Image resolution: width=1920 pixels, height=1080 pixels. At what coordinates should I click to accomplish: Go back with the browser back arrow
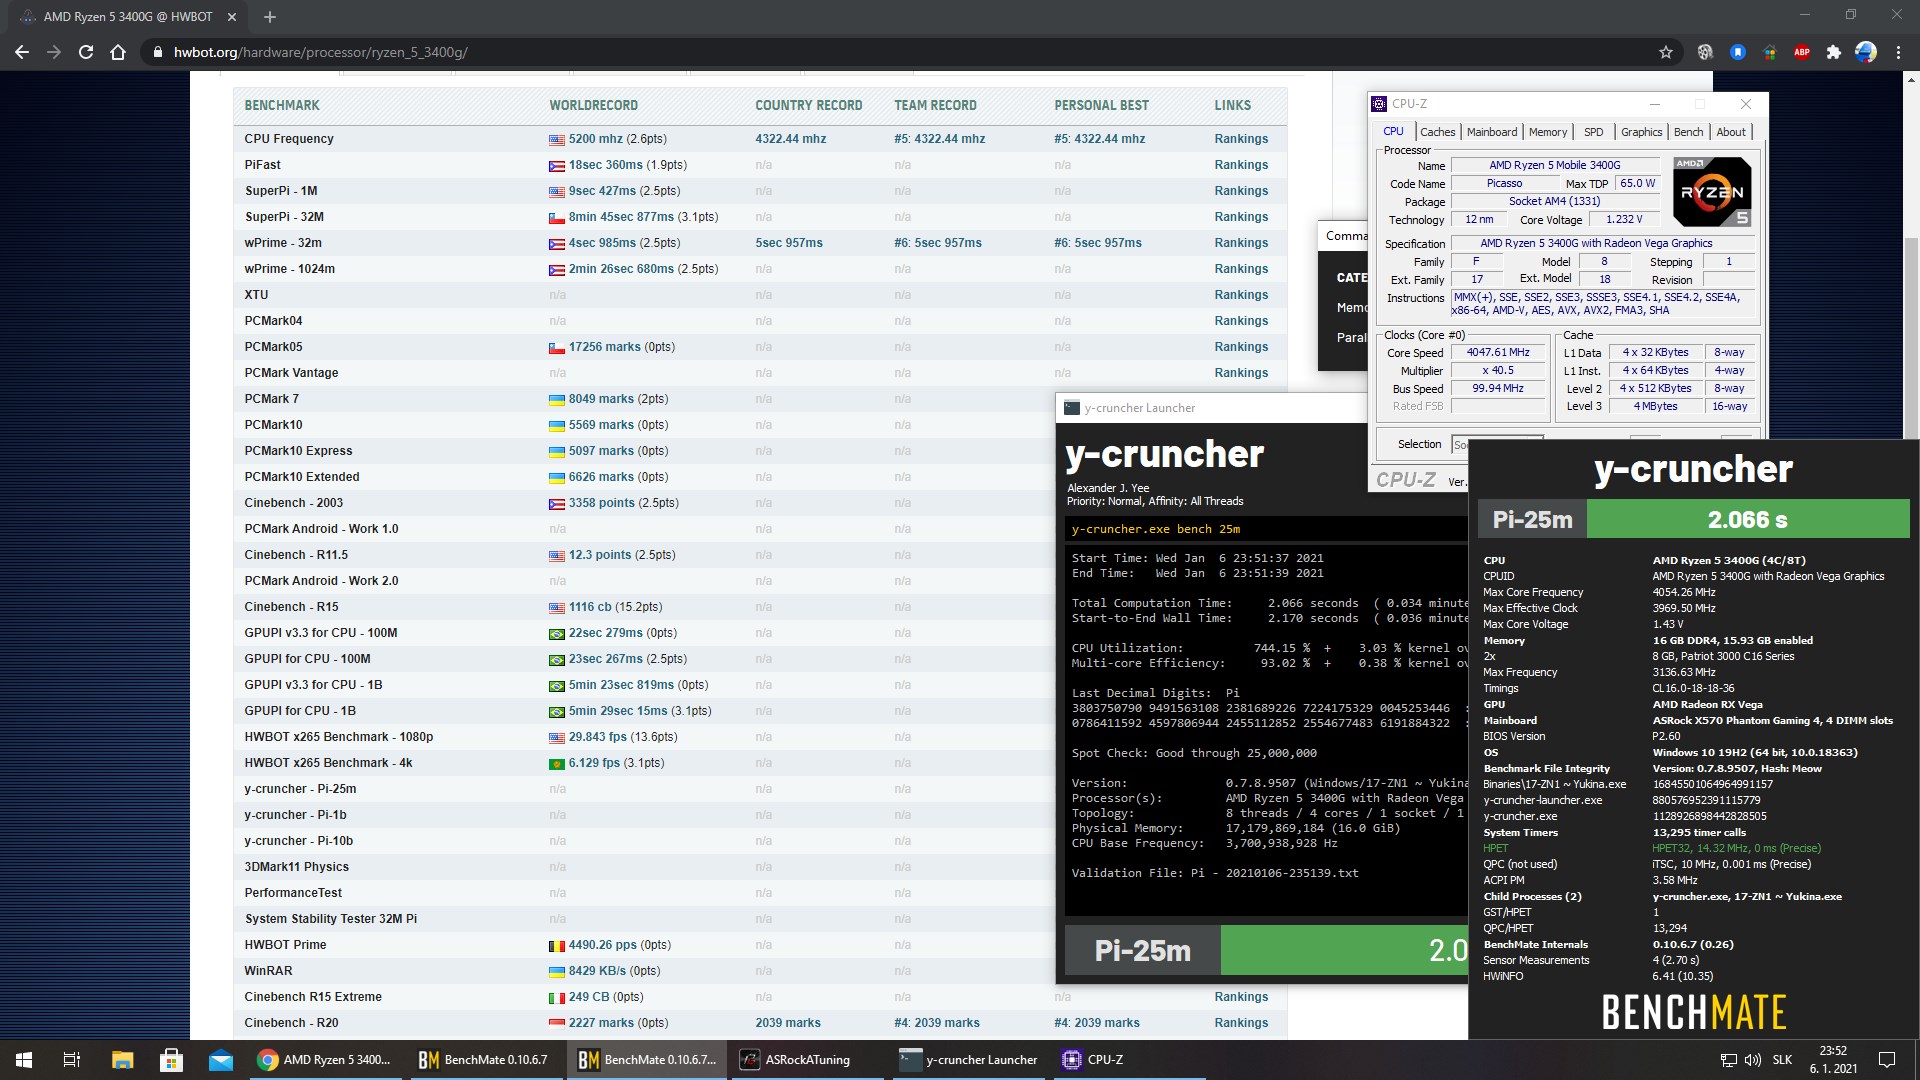22,52
